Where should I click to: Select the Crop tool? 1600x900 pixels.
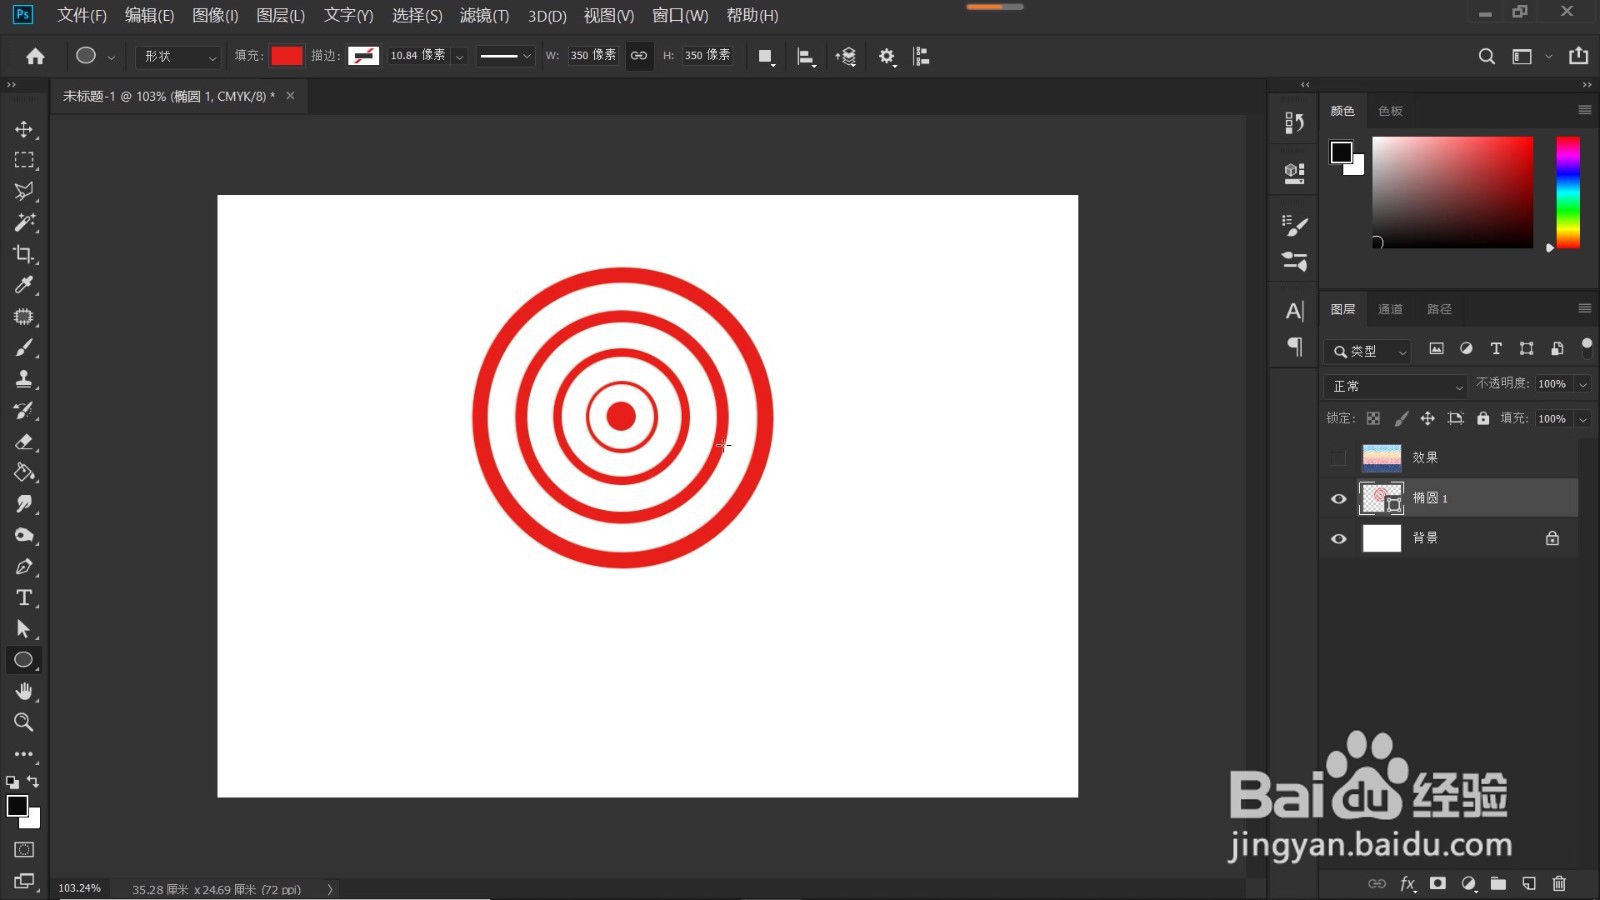pos(24,254)
